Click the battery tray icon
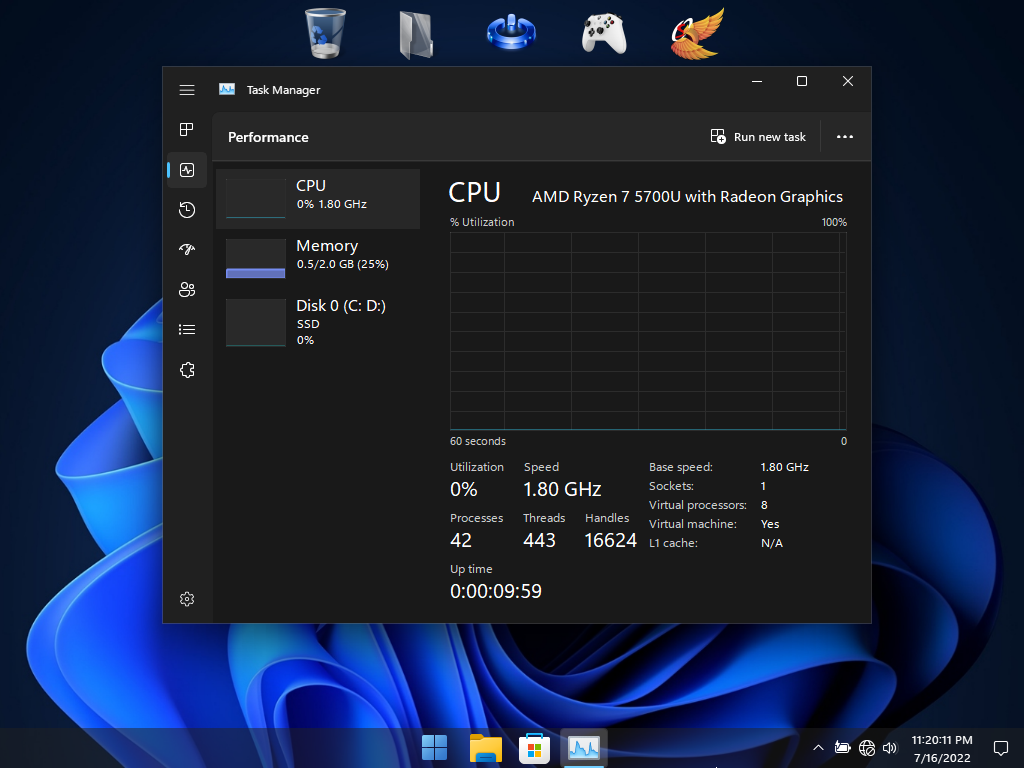Image resolution: width=1024 pixels, height=768 pixels. tap(842, 748)
